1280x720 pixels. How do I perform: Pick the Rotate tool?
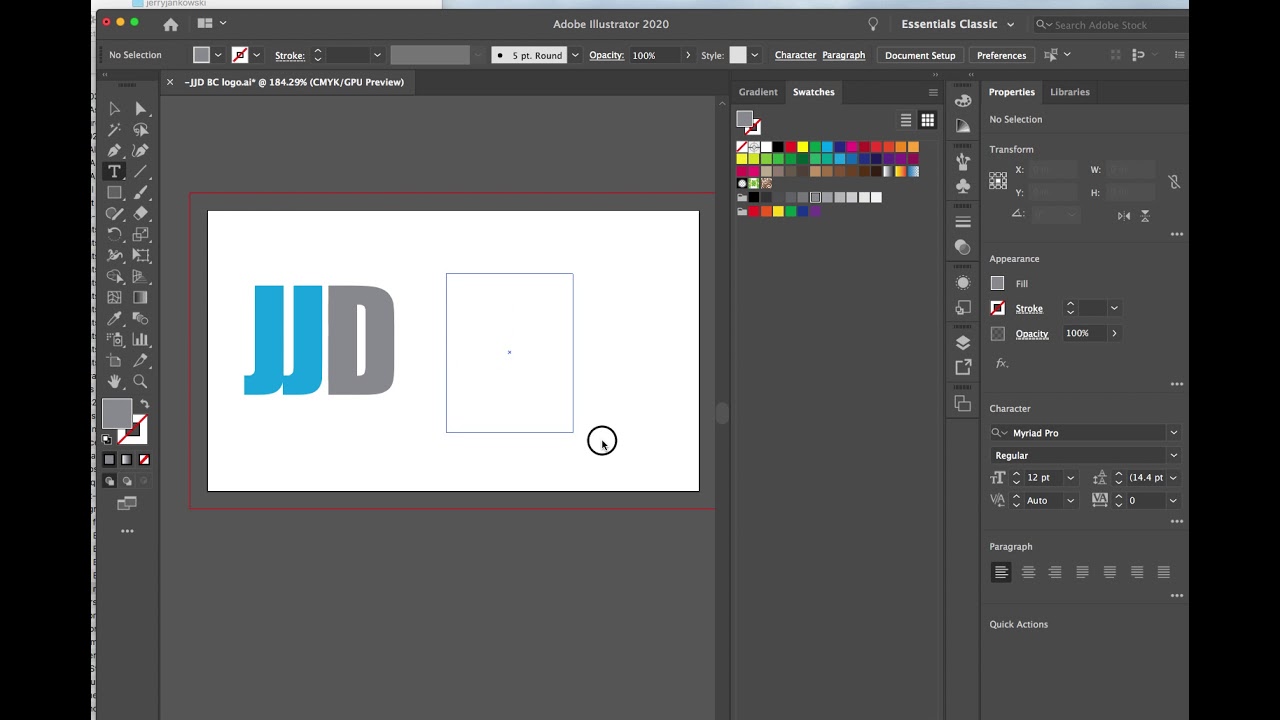(114, 234)
